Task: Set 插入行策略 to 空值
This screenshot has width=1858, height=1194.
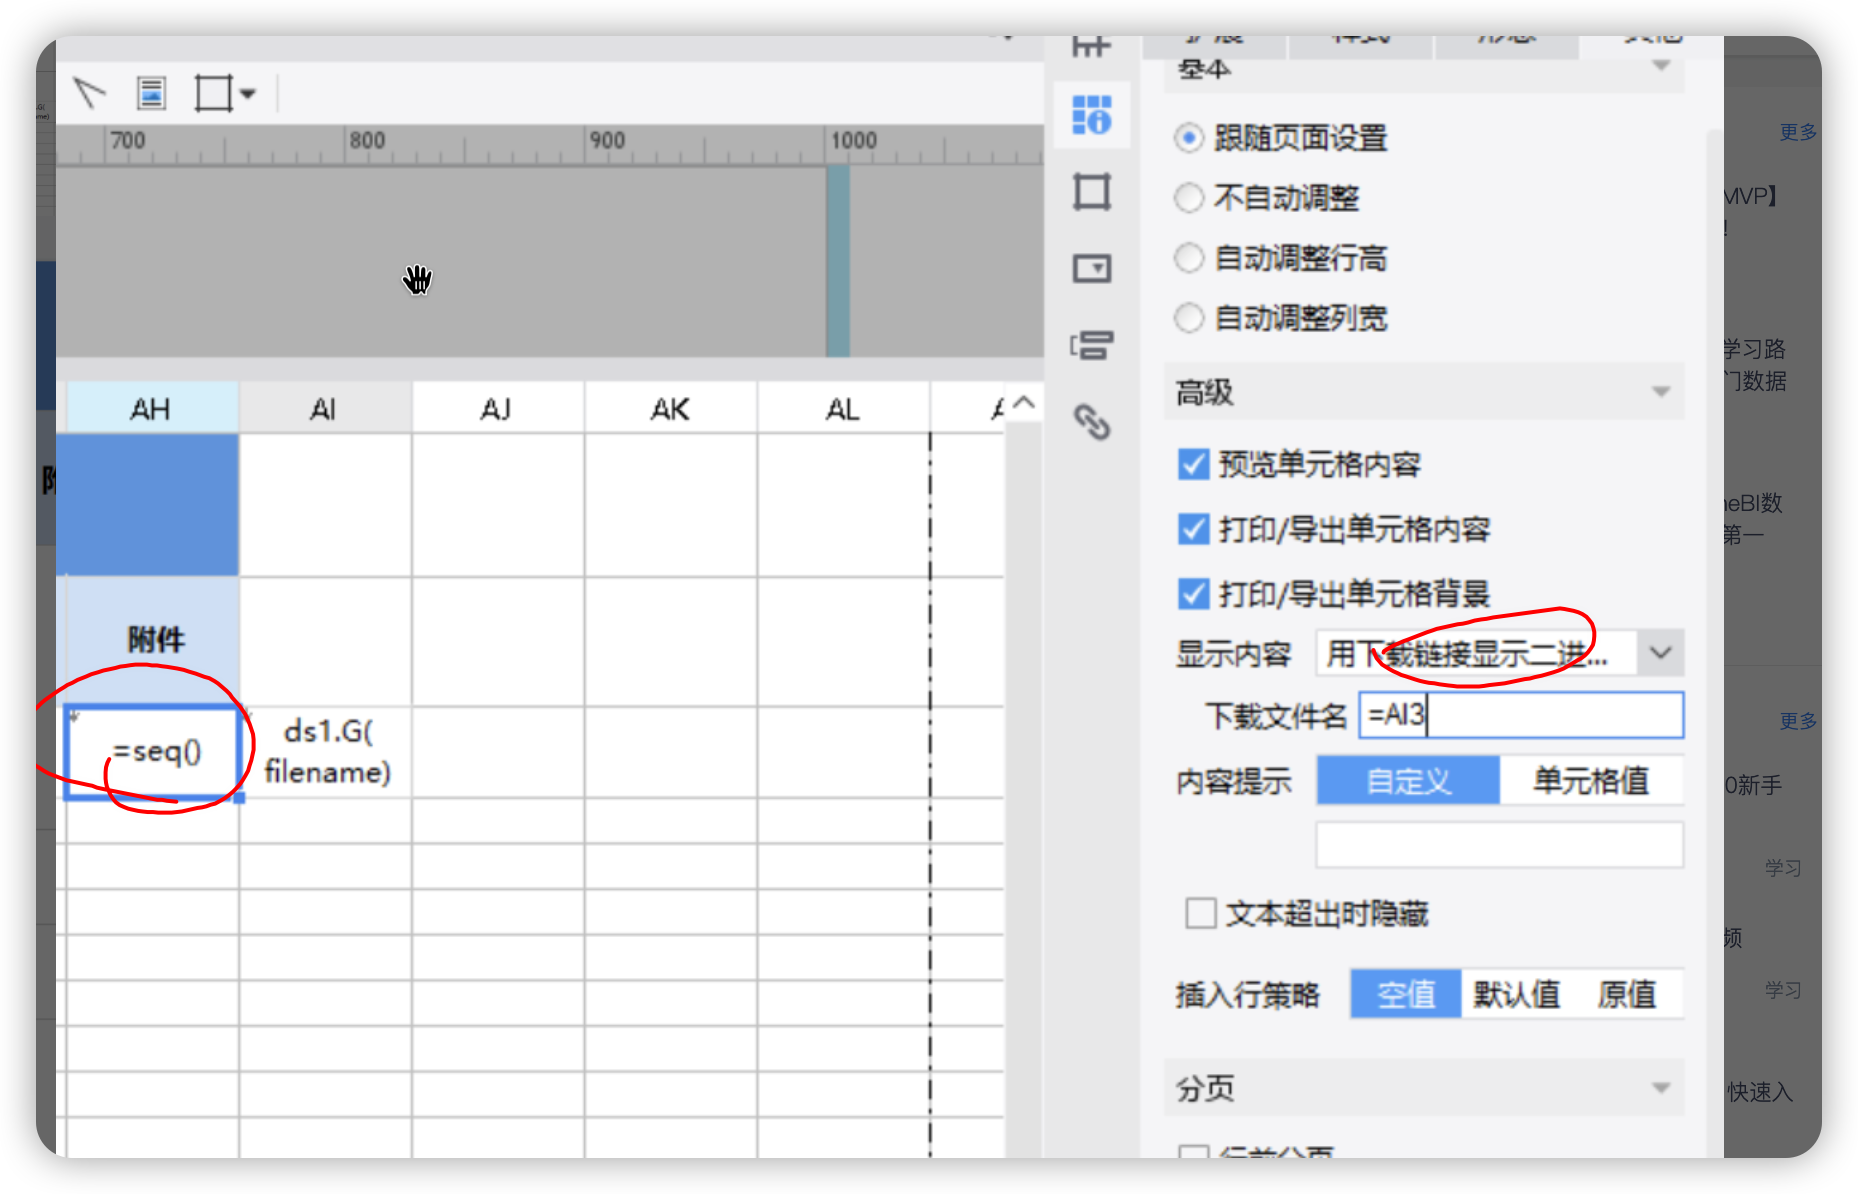Action: click(1406, 994)
